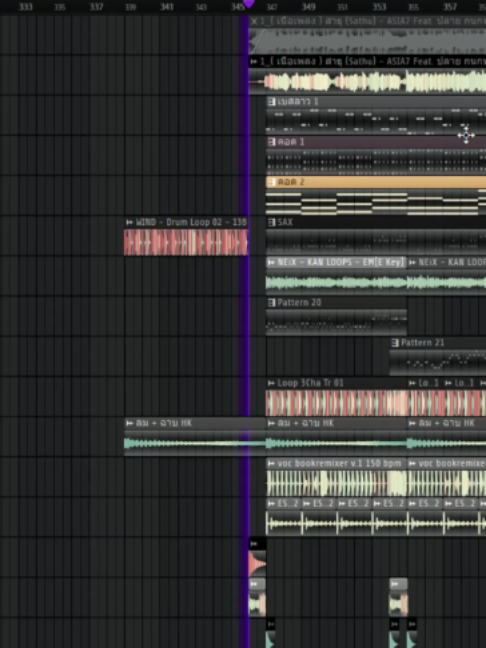Jump to bar 357 on the timeline ruler

450,7
